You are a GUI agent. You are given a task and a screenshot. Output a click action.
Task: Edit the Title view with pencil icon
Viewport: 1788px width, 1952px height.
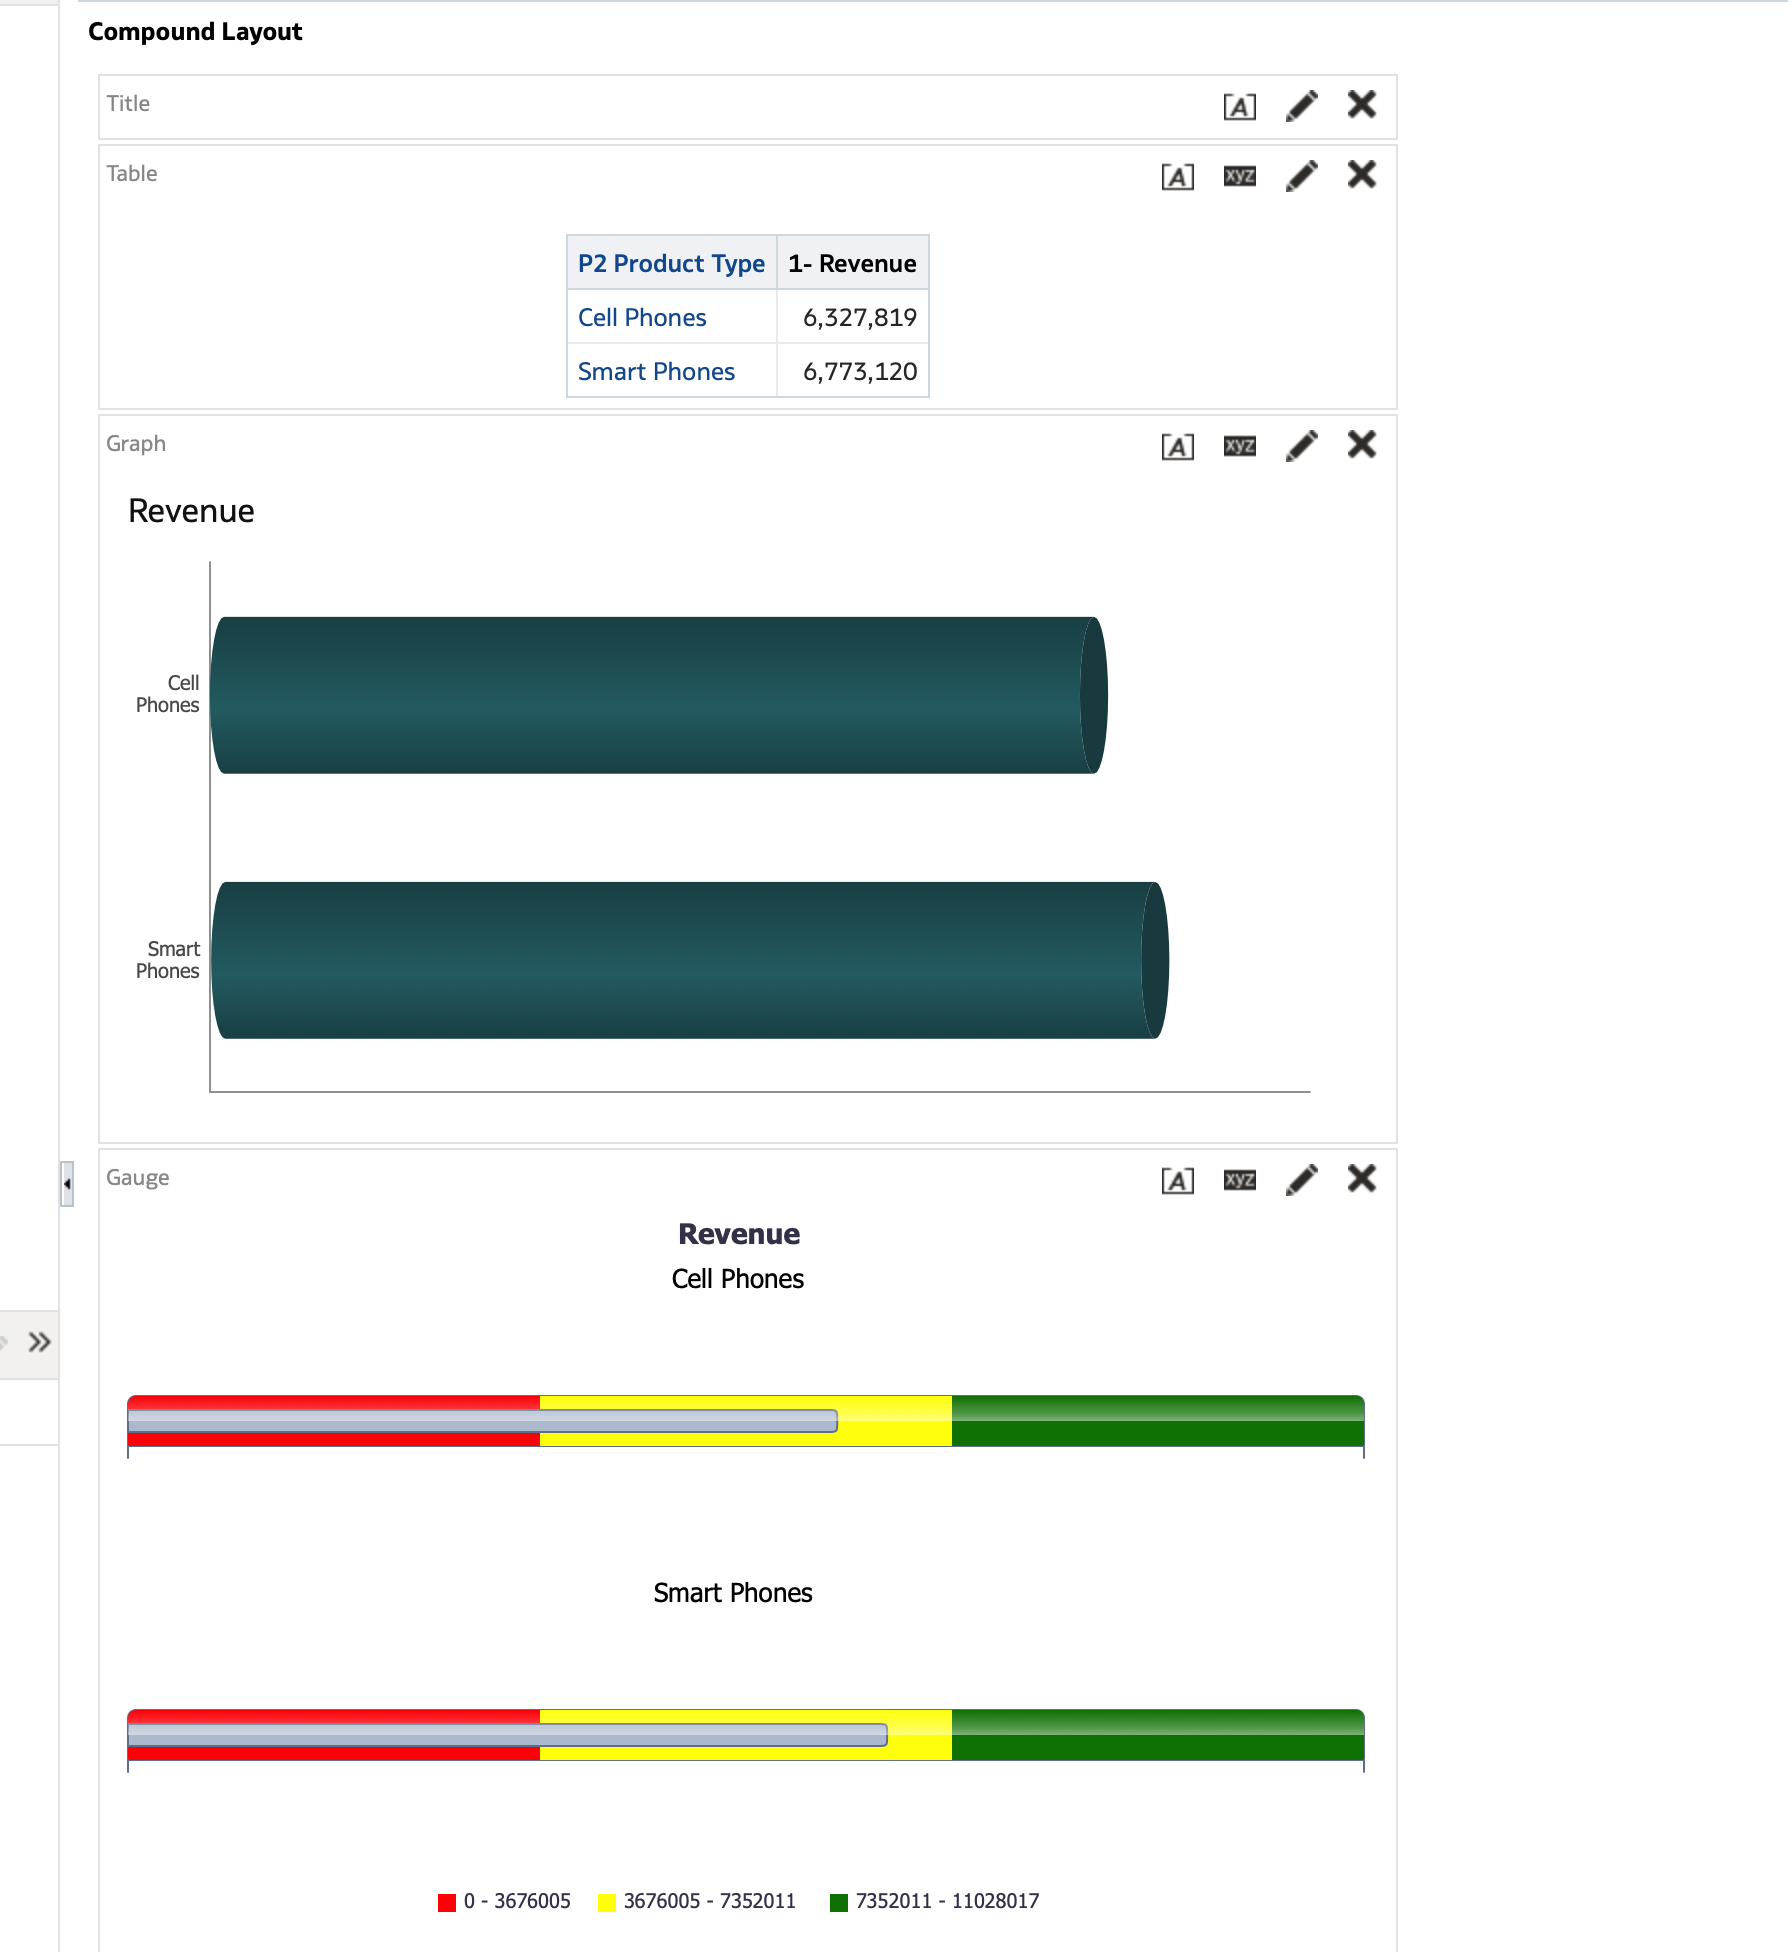(x=1301, y=106)
